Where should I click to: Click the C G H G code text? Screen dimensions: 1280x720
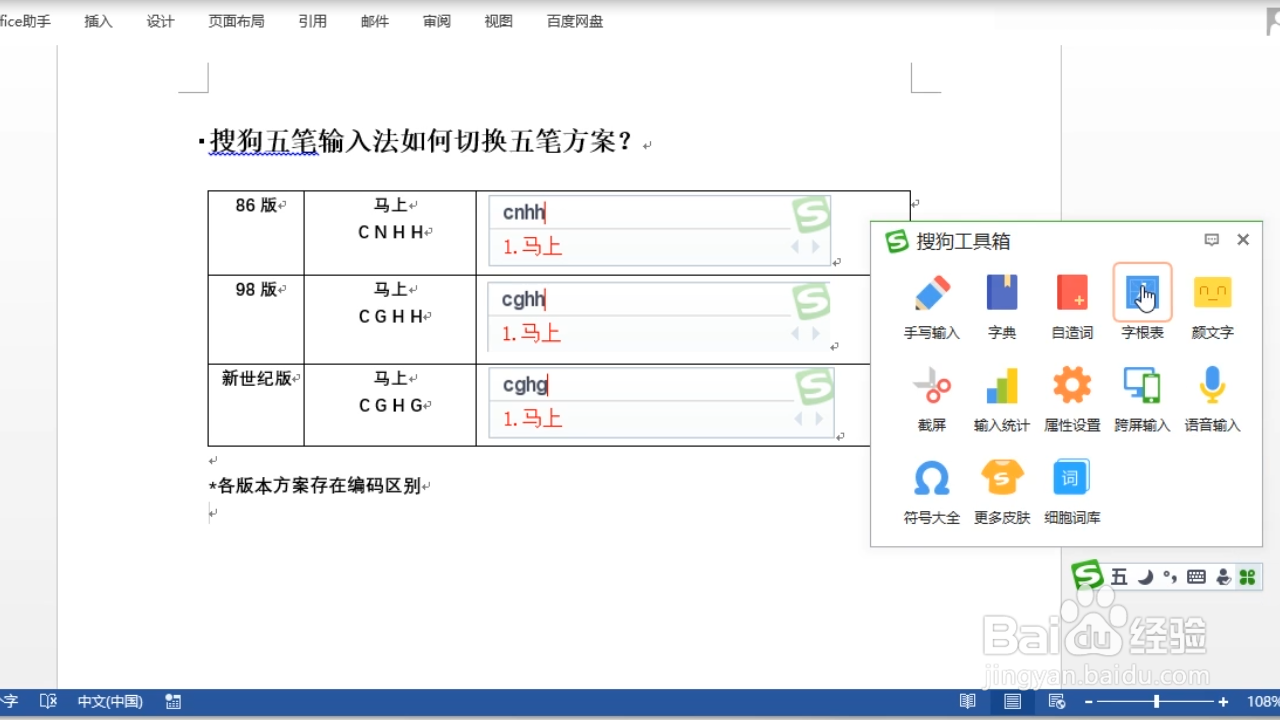pyautogui.click(x=390, y=405)
